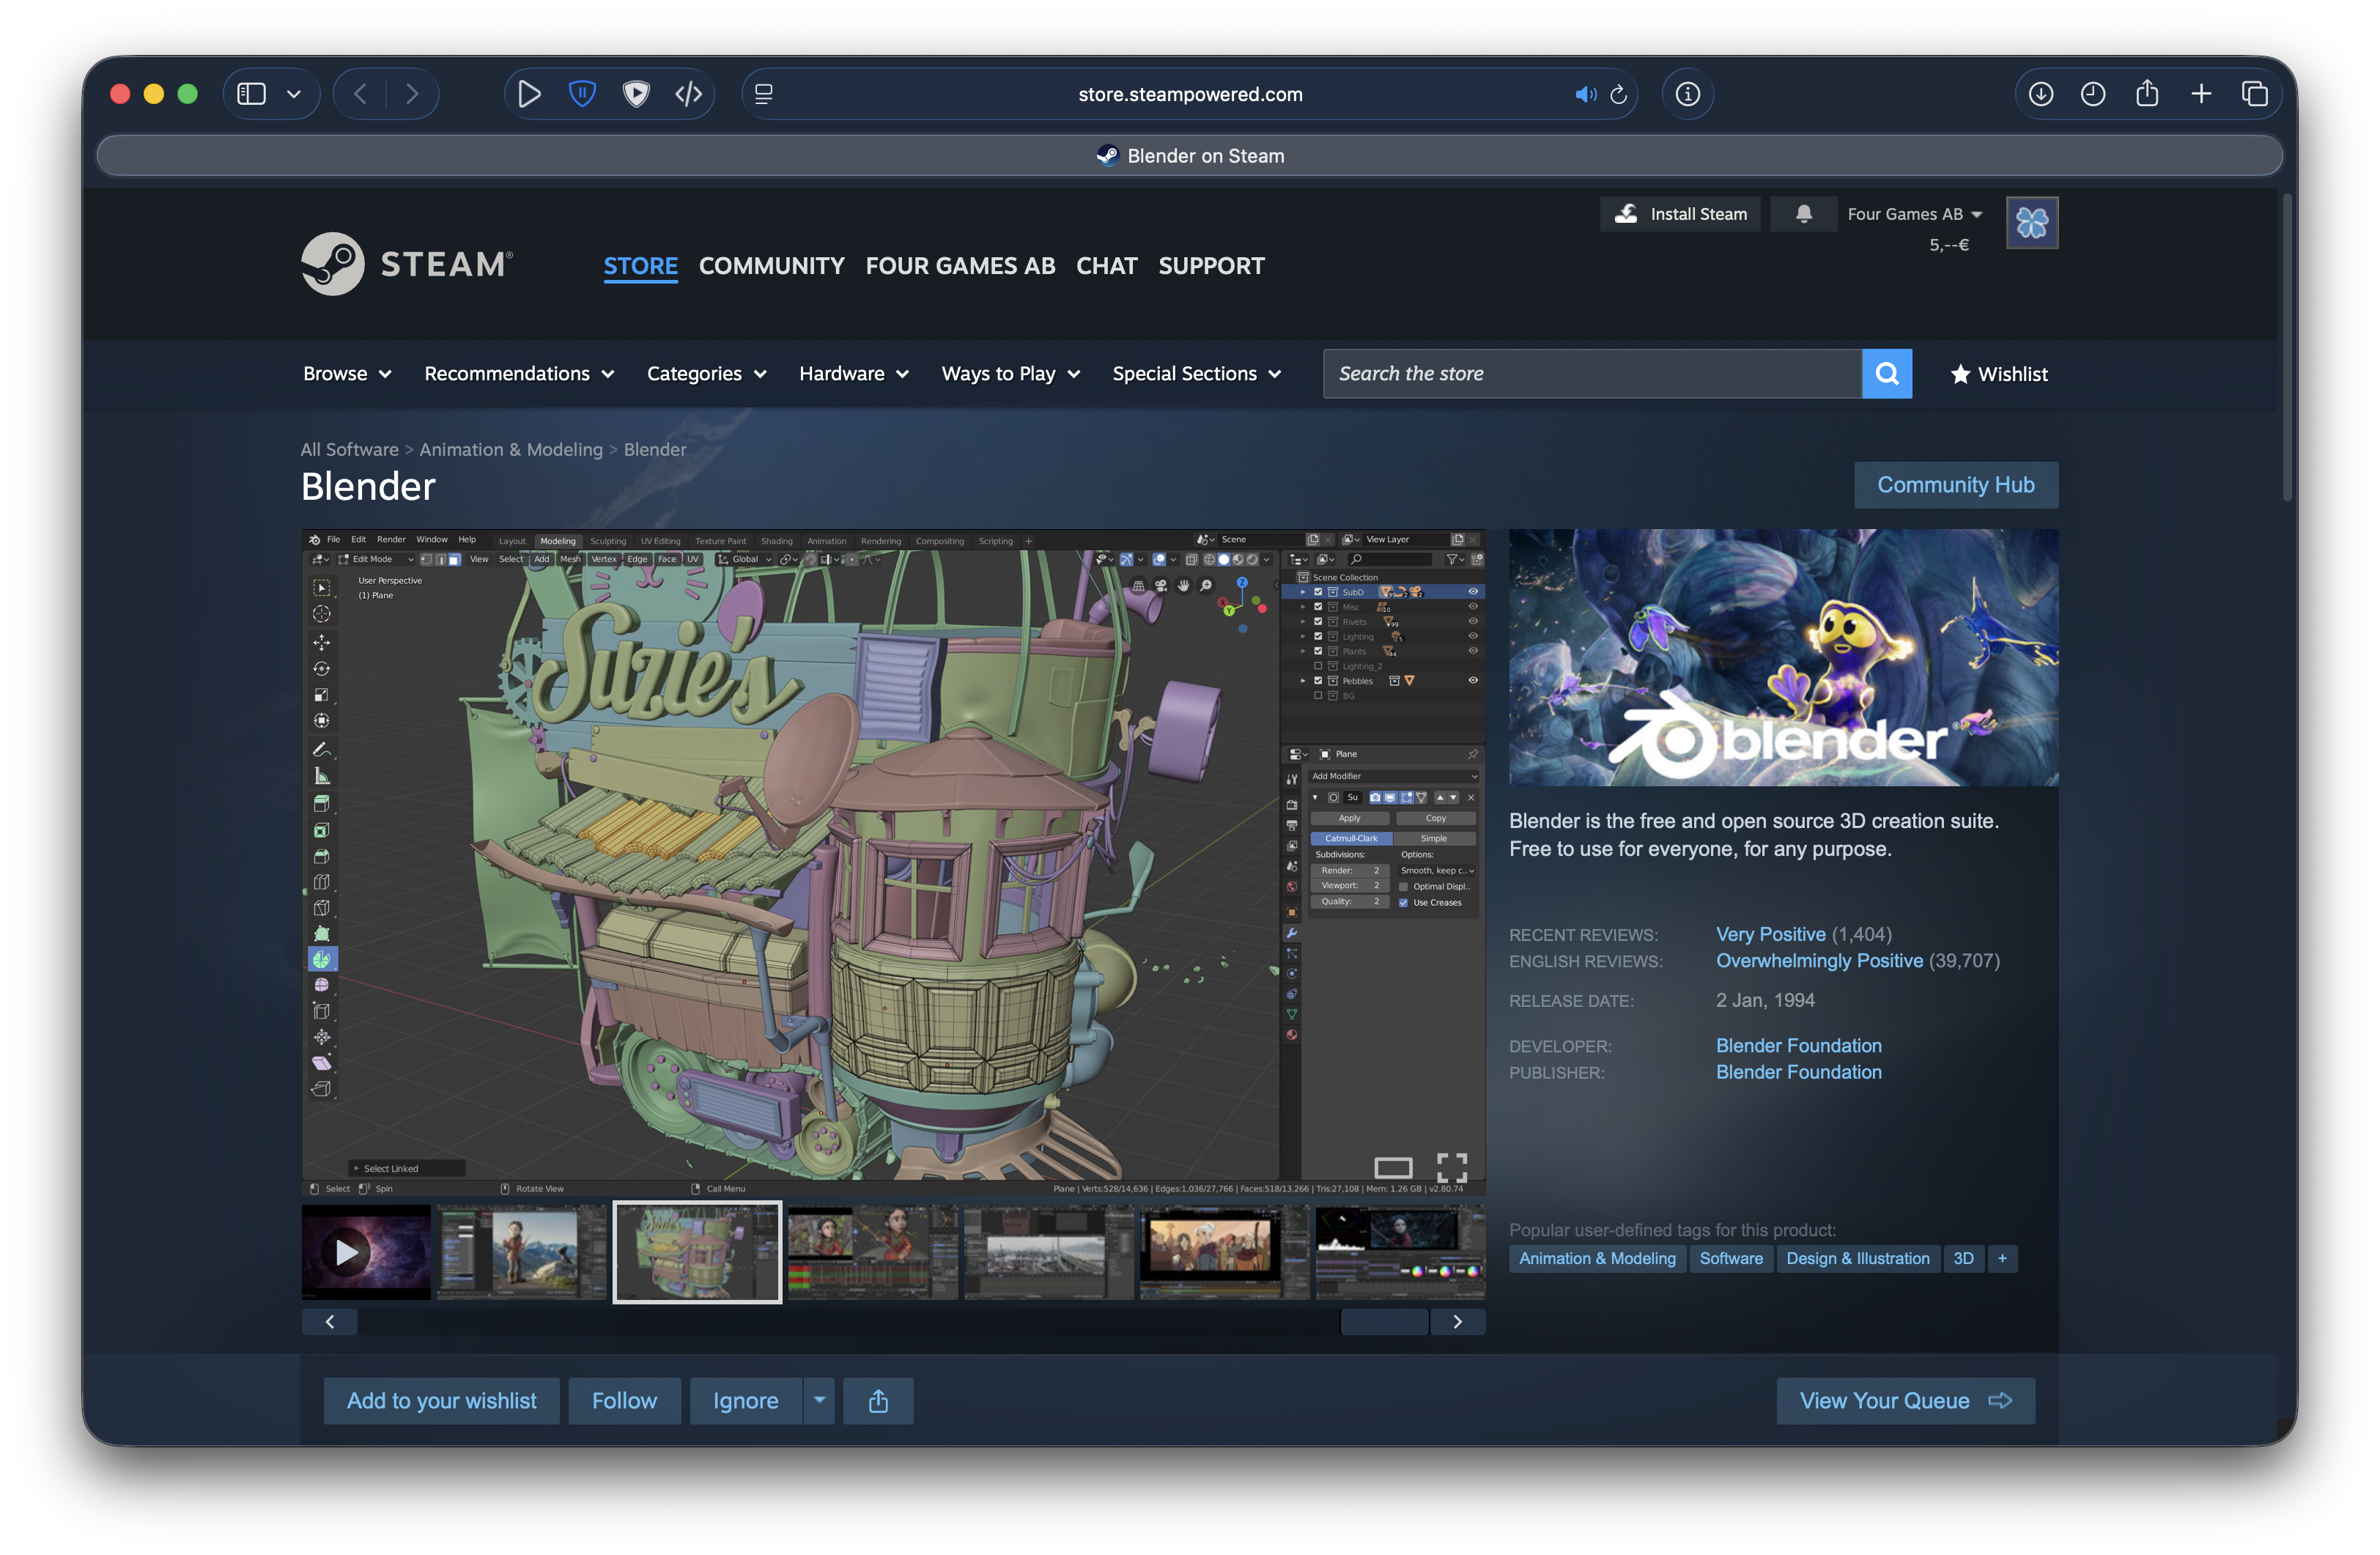
Task: Click the Ignore button
Action: click(746, 1401)
